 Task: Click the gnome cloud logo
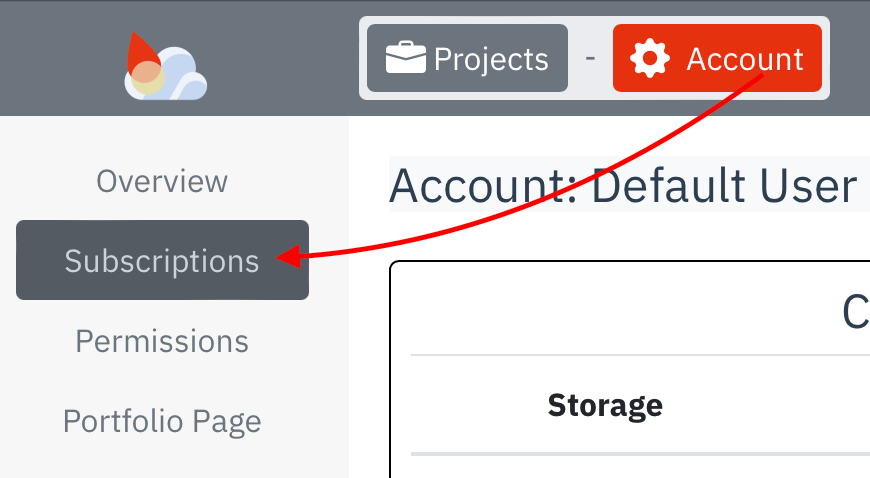[x=165, y=67]
